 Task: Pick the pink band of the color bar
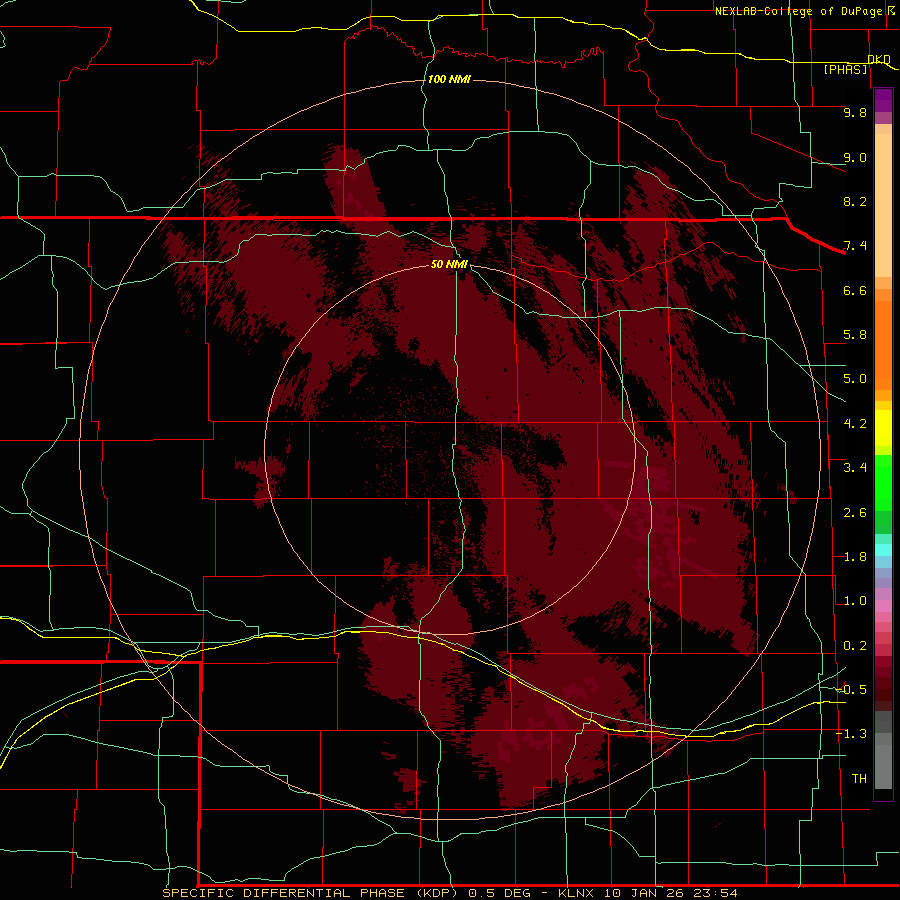(x=883, y=606)
